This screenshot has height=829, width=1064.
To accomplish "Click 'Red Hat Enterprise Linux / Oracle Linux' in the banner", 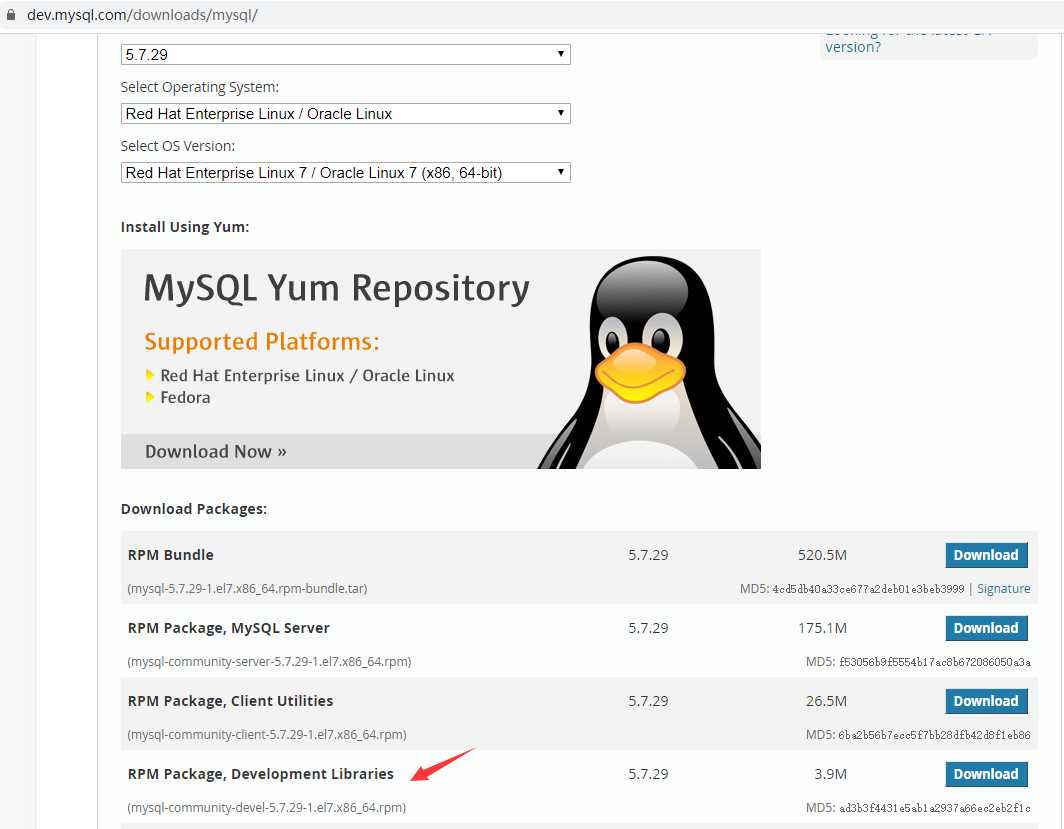I will [x=307, y=375].
